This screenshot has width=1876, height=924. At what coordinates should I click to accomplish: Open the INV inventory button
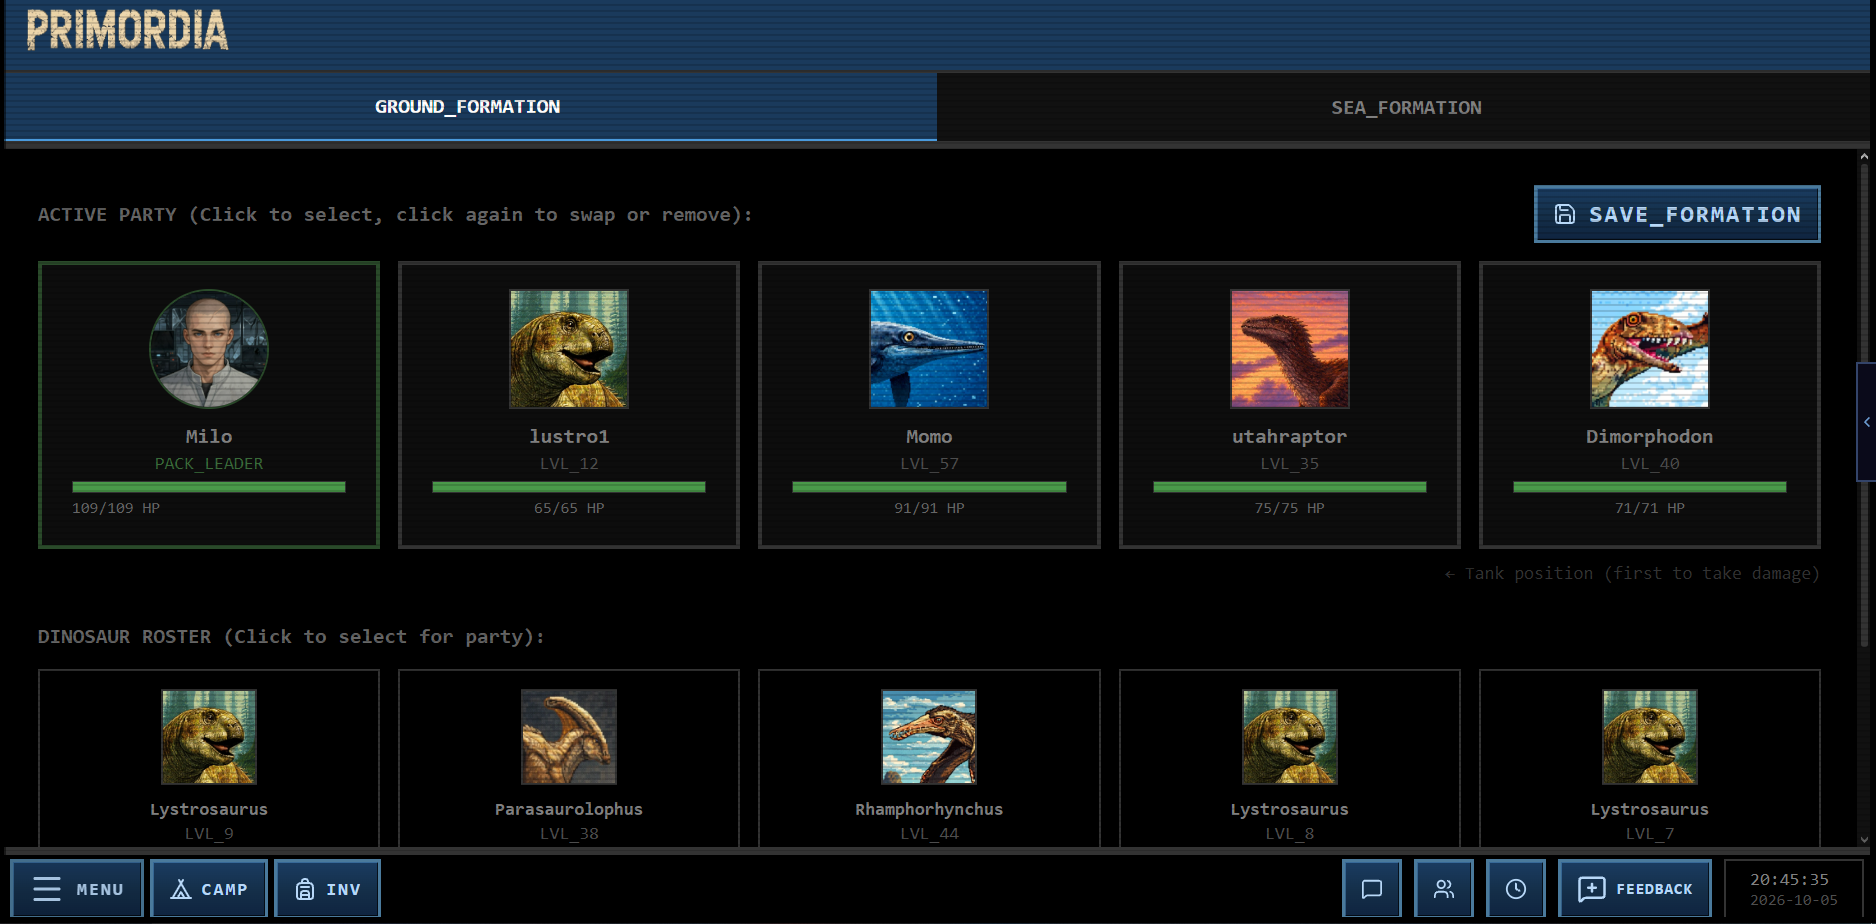328,889
